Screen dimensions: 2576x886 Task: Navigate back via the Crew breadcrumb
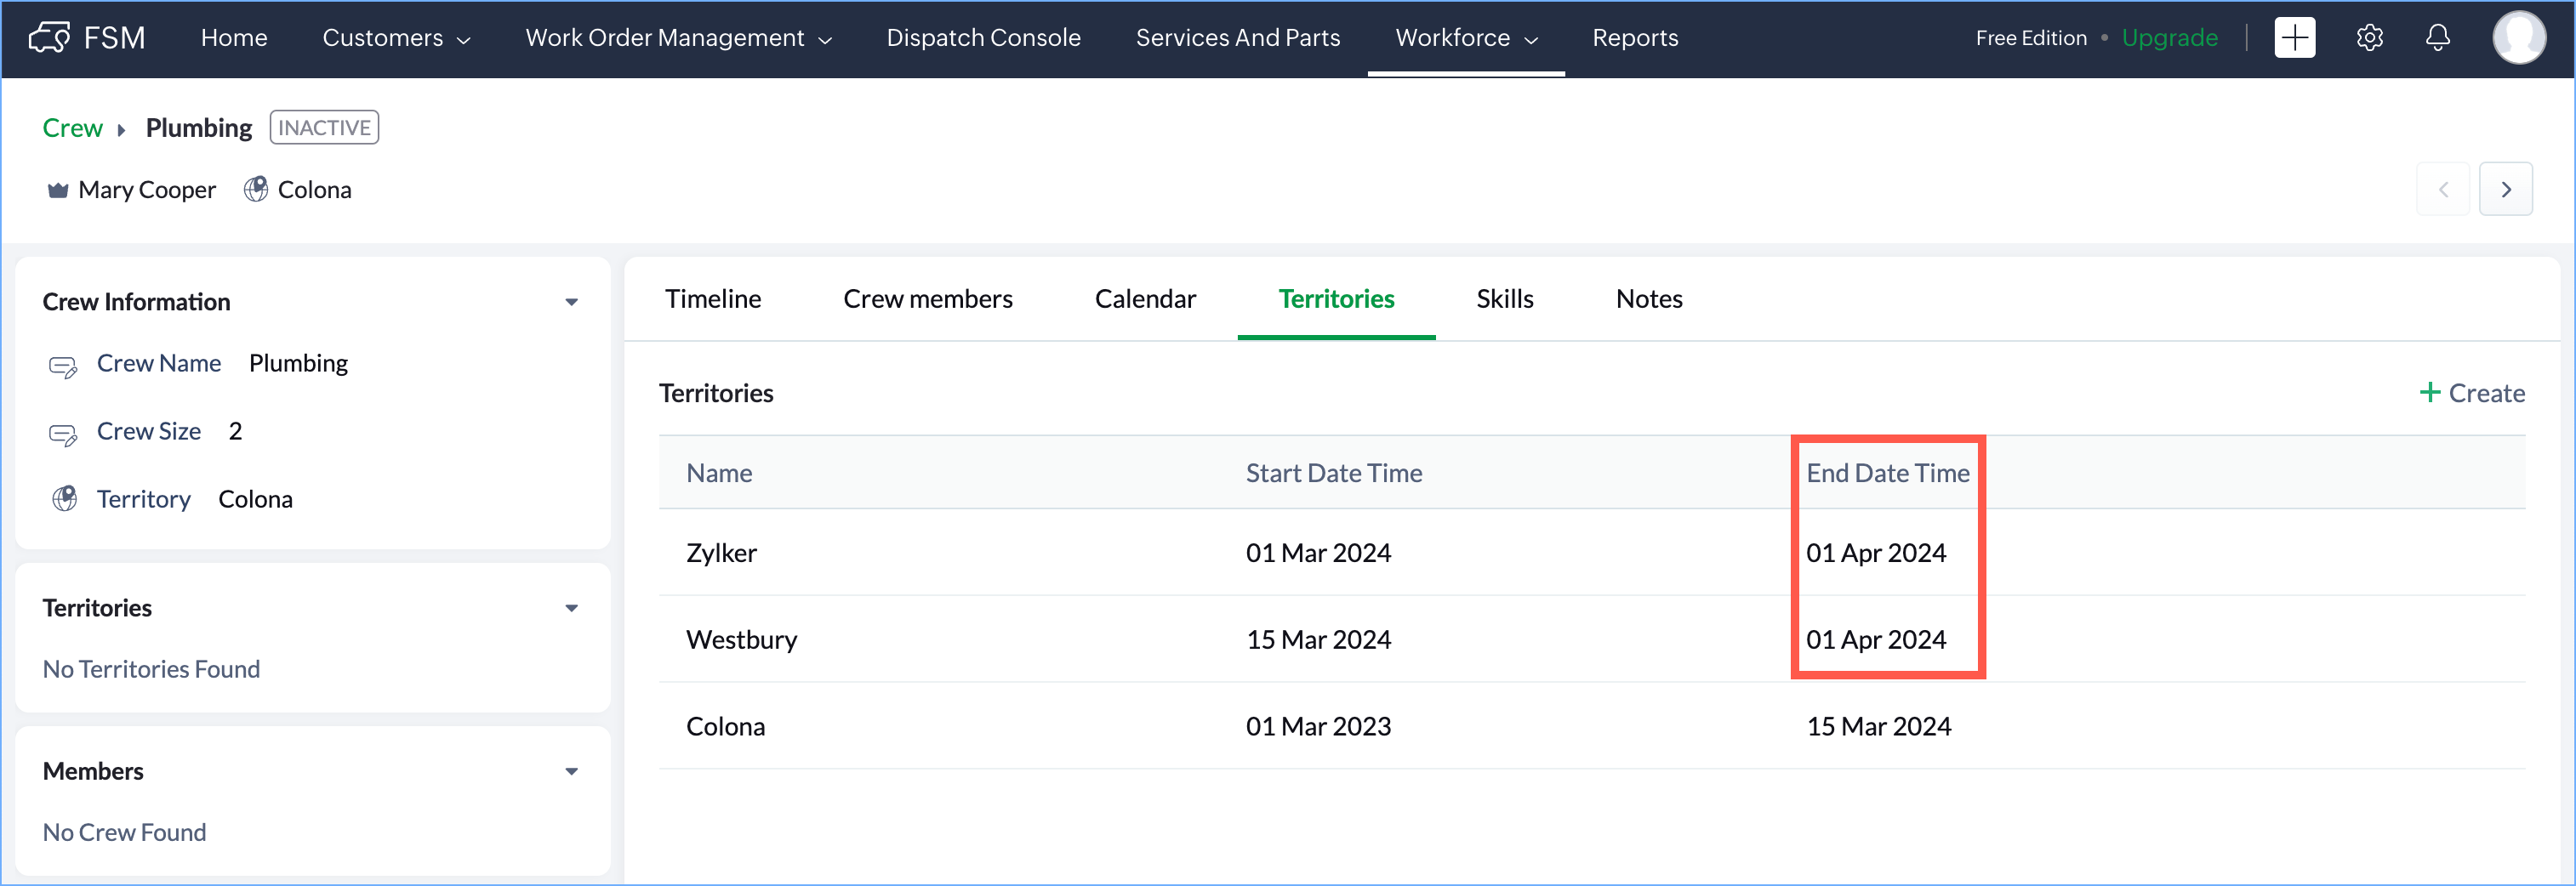(x=72, y=128)
